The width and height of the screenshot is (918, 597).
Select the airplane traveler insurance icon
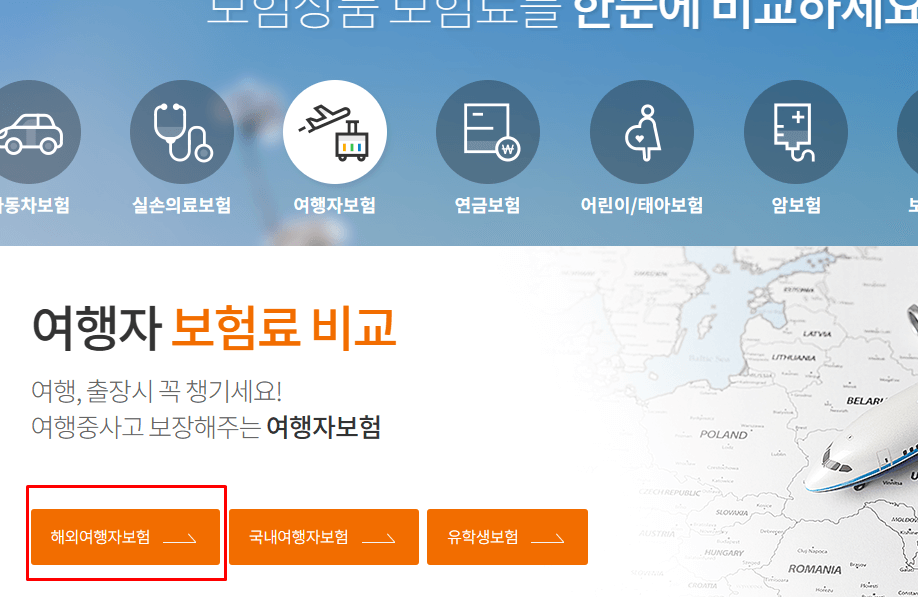click(335, 132)
